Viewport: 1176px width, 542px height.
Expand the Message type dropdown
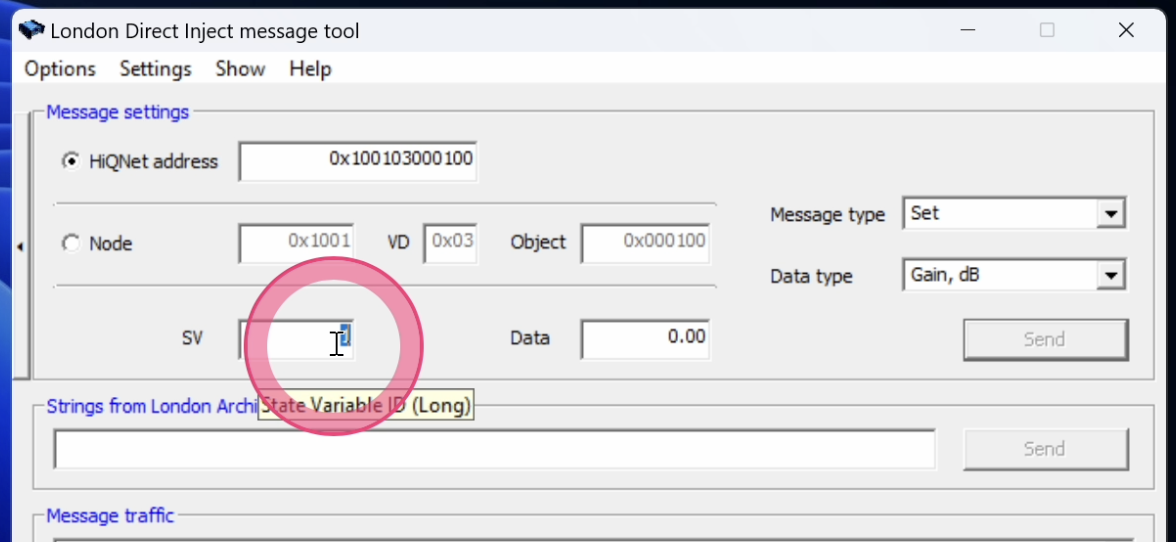(x=1109, y=214)
